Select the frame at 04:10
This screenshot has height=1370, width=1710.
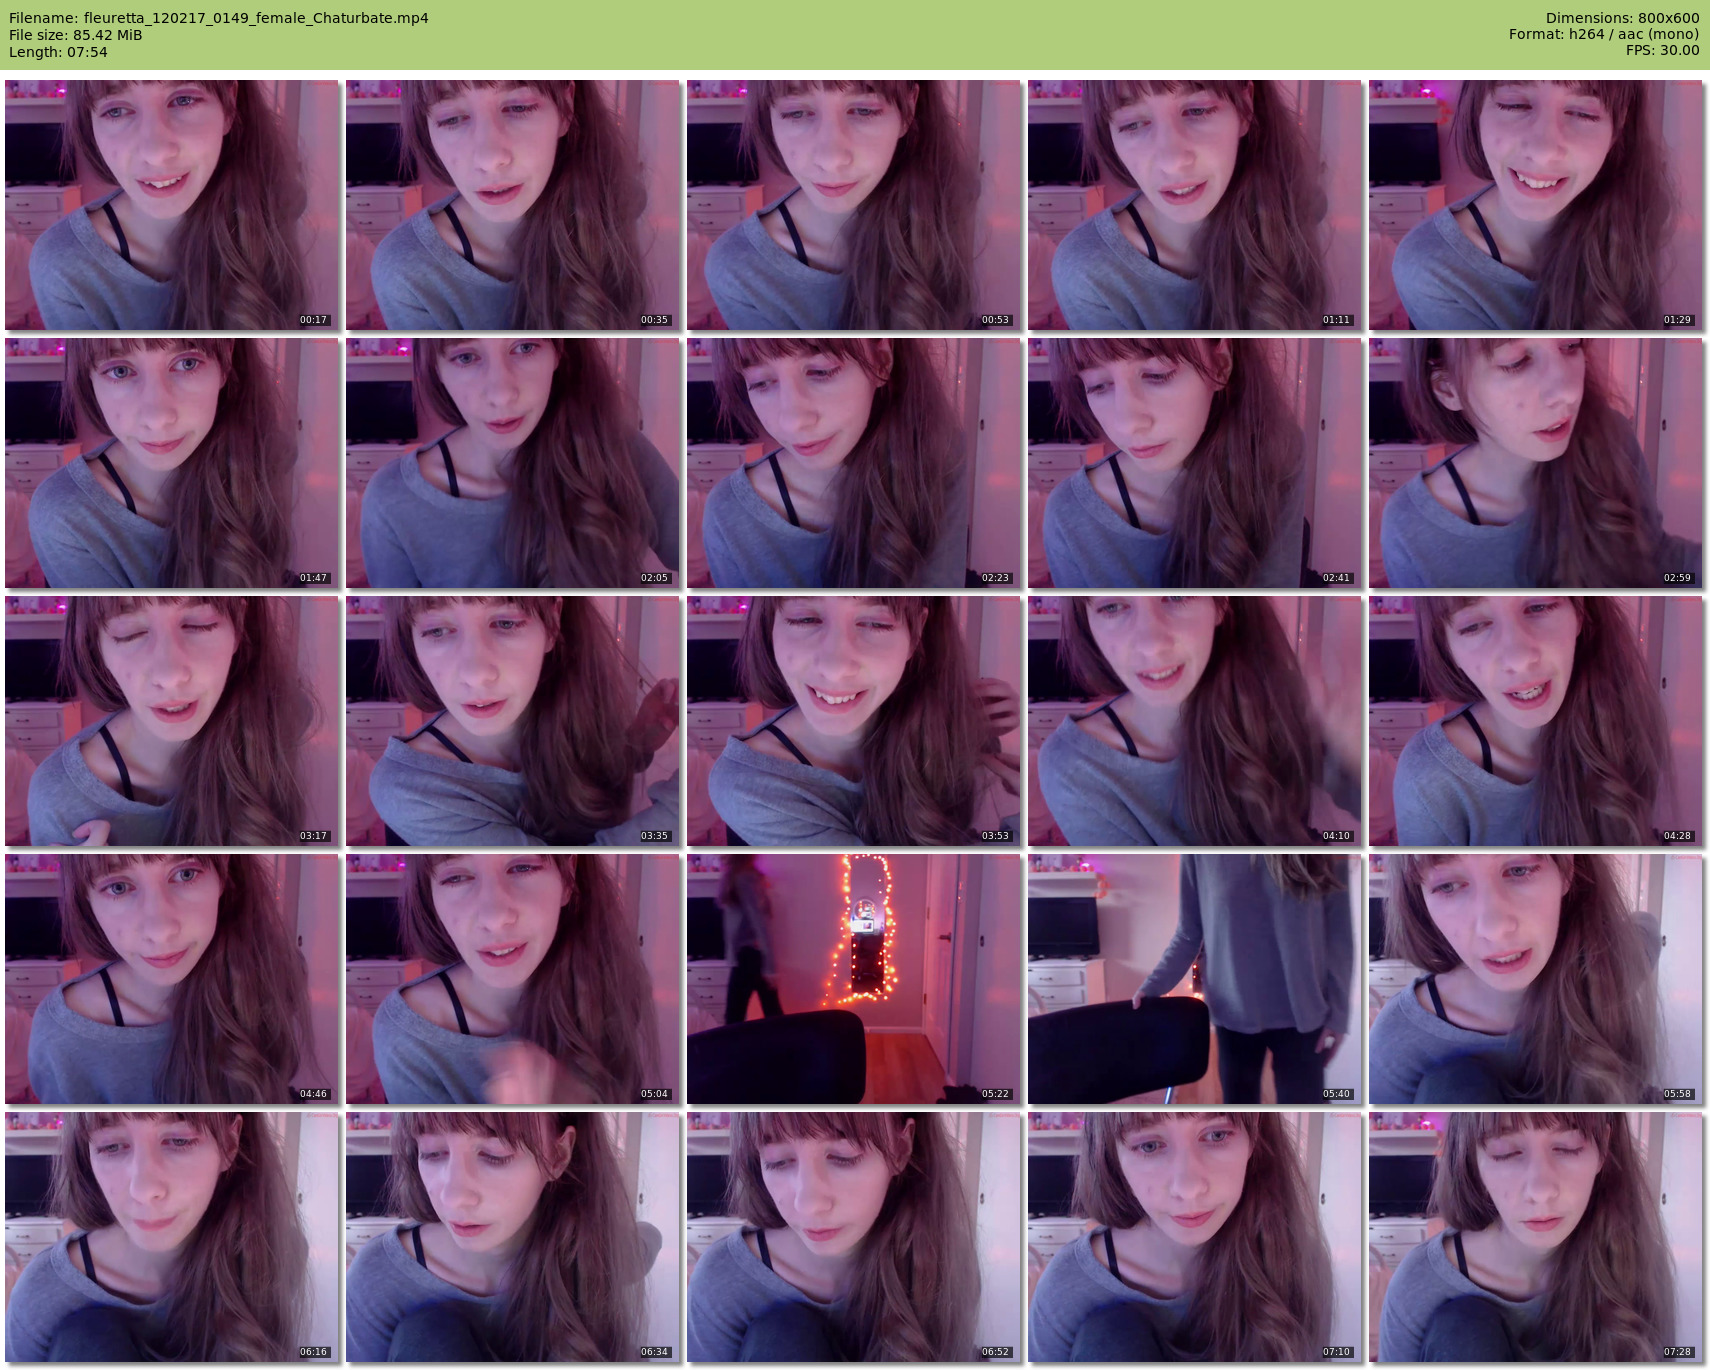pyautogui.click(x=1194, y=721)
